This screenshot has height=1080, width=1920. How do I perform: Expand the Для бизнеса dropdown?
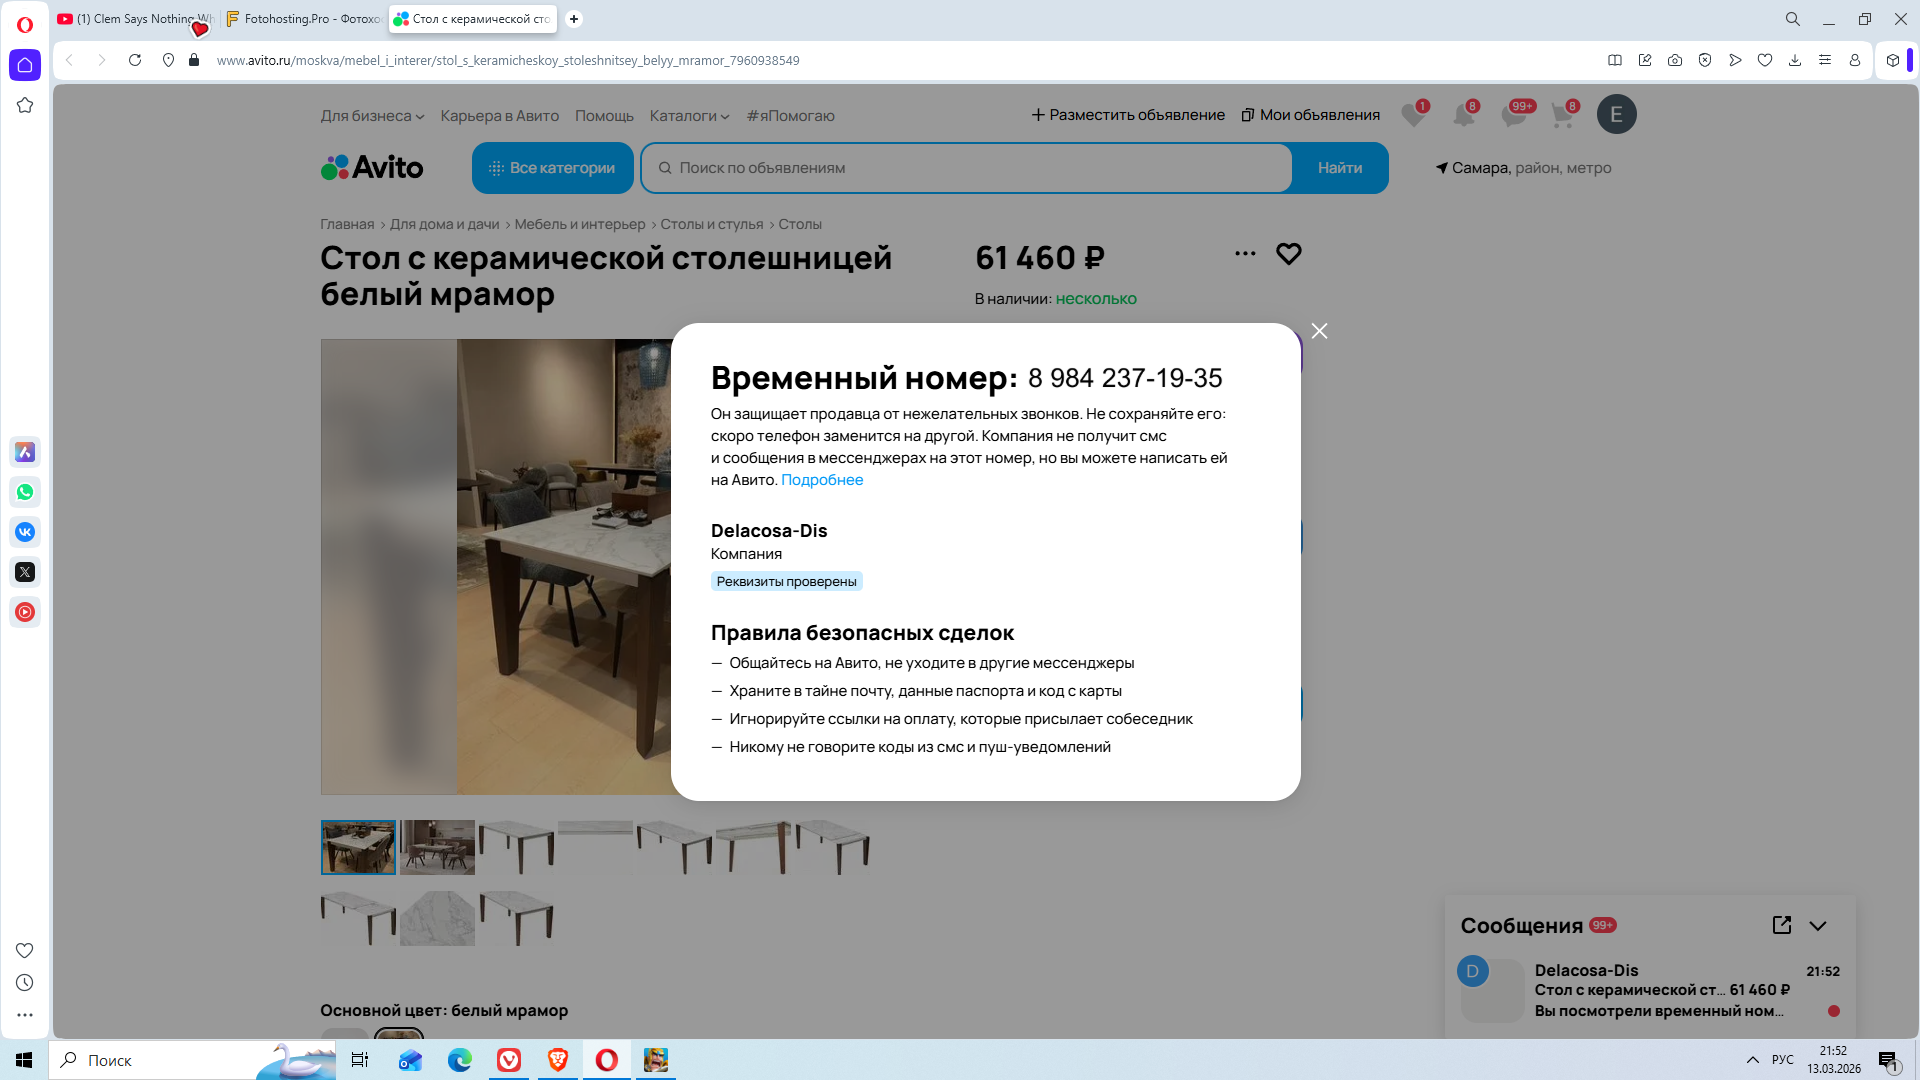pyautogui.click(x=372, y=116)
